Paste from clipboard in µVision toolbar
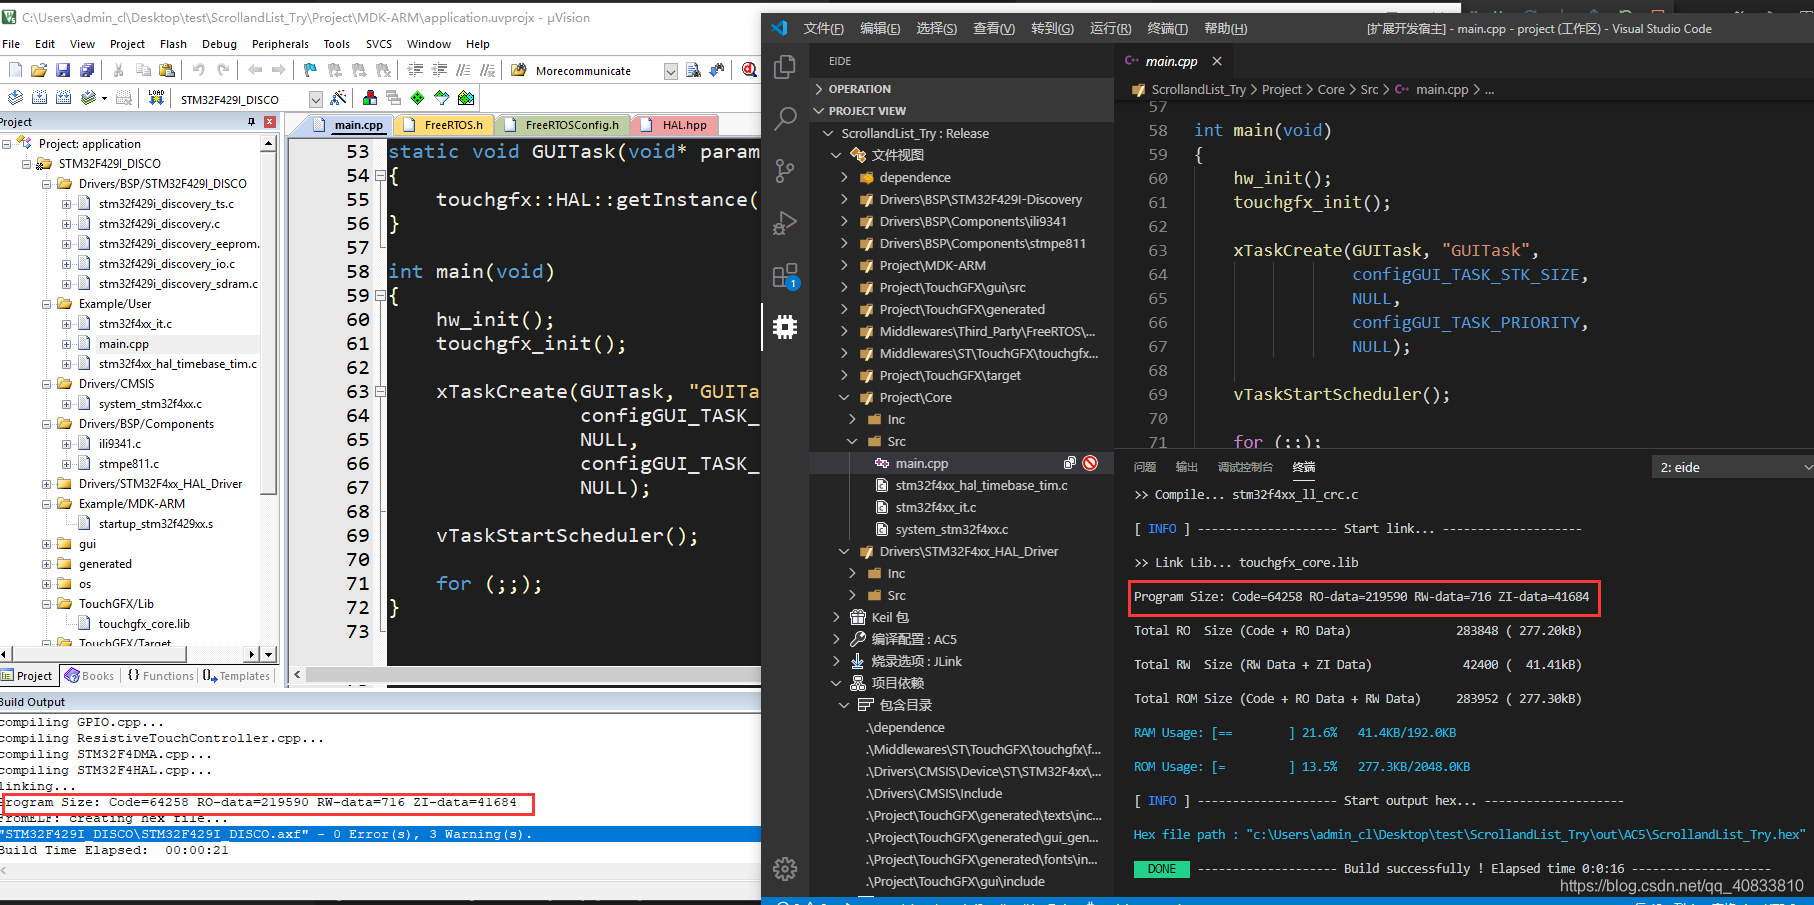Screen dimensions: 1814x905 [167, 70]
